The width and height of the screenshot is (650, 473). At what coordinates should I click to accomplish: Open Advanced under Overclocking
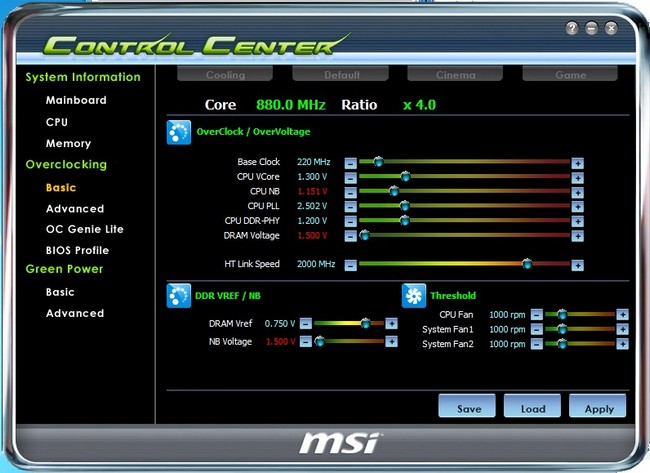point(75,209)
